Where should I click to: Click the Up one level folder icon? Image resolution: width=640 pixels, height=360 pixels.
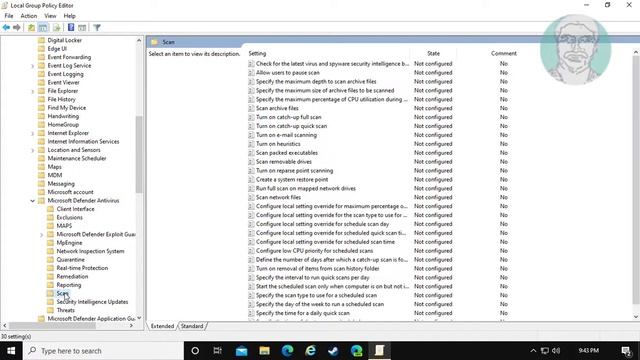click(31, 27)
